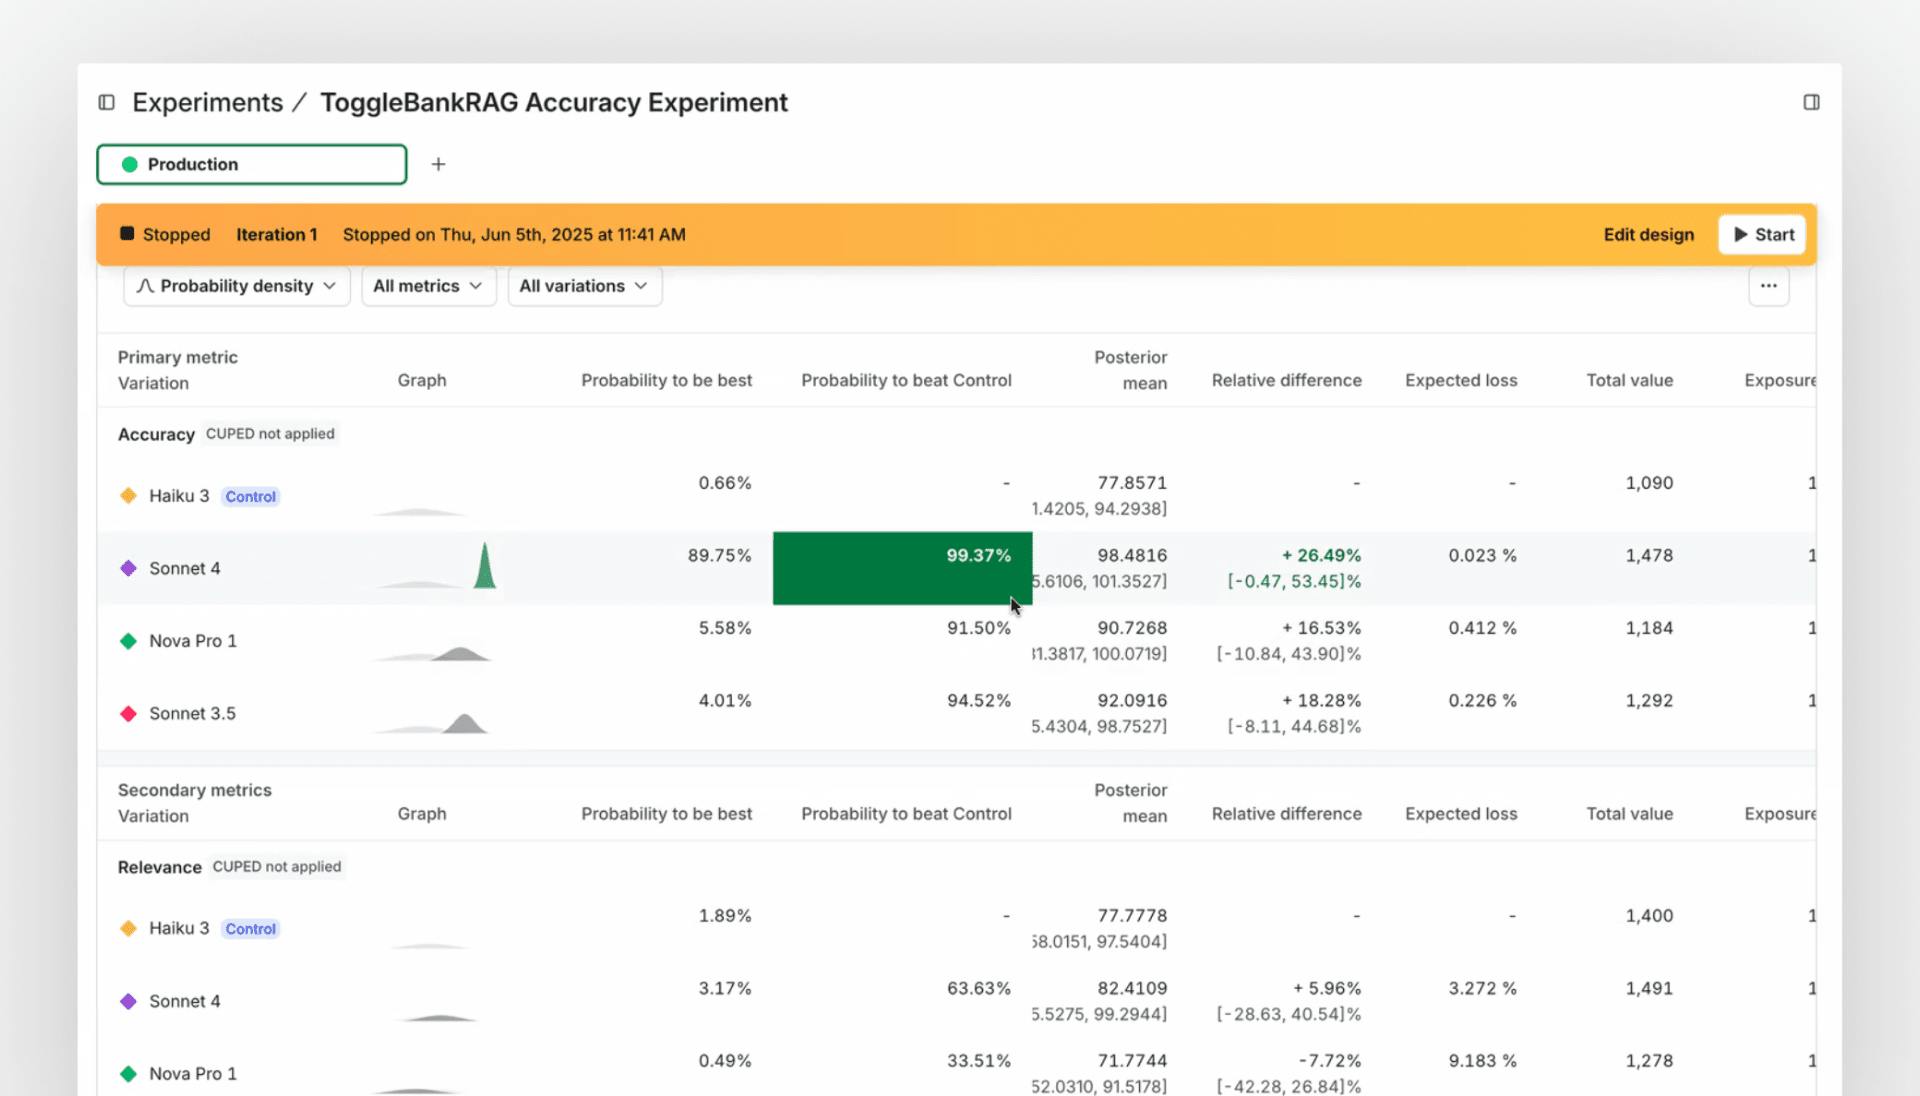Screen dimensions: 1920x1096
Task: Click the orange Haiku 3 diamond under Accuracy
Action: (x=128, y=496)
